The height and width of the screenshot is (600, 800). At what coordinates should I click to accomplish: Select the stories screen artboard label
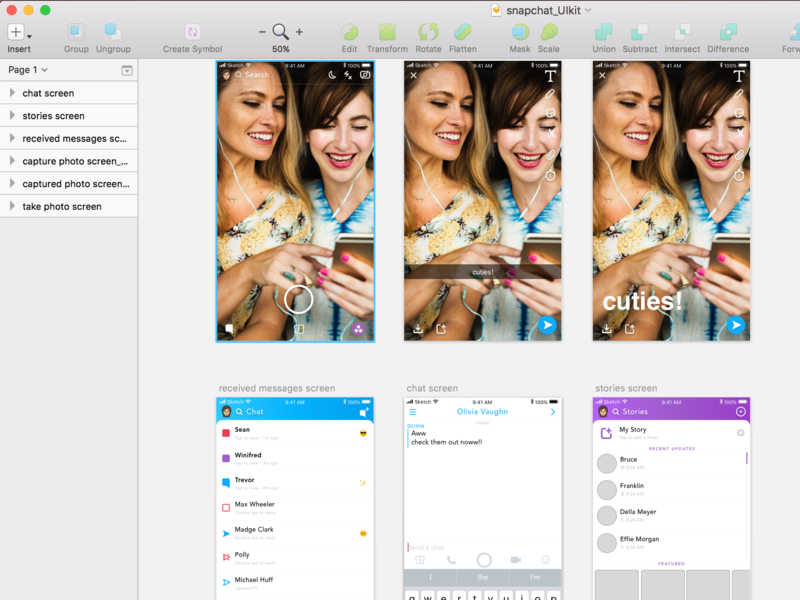(x=626, y=388)
